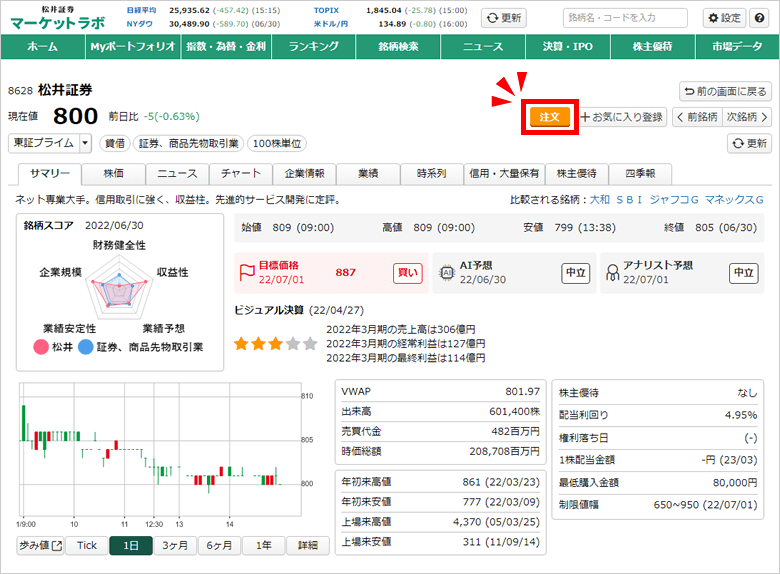The width and height of the screenshot is (780, 574).
Task: Click the orange 注文 order button
Action: [550, 117]
